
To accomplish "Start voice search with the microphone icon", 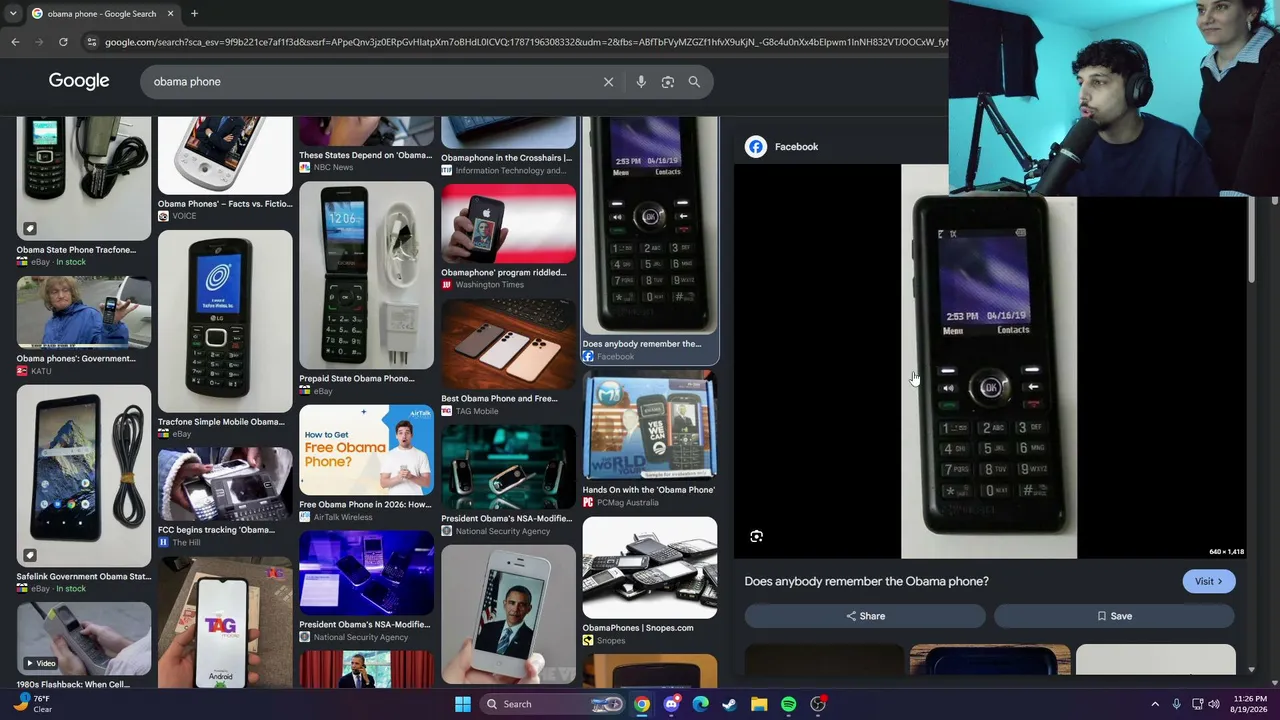I will click(641, 82).
